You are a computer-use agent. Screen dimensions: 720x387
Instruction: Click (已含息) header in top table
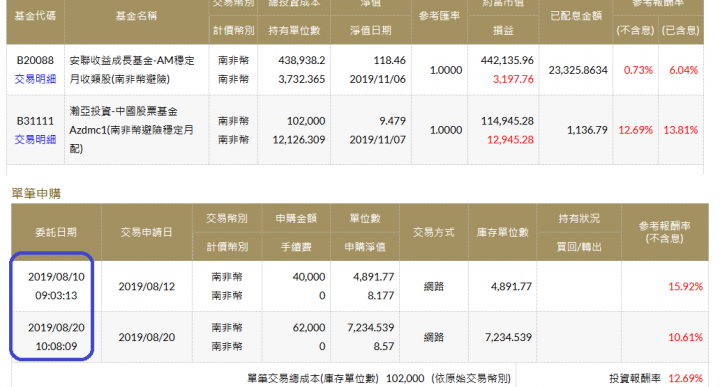click(x=681, y=30)
